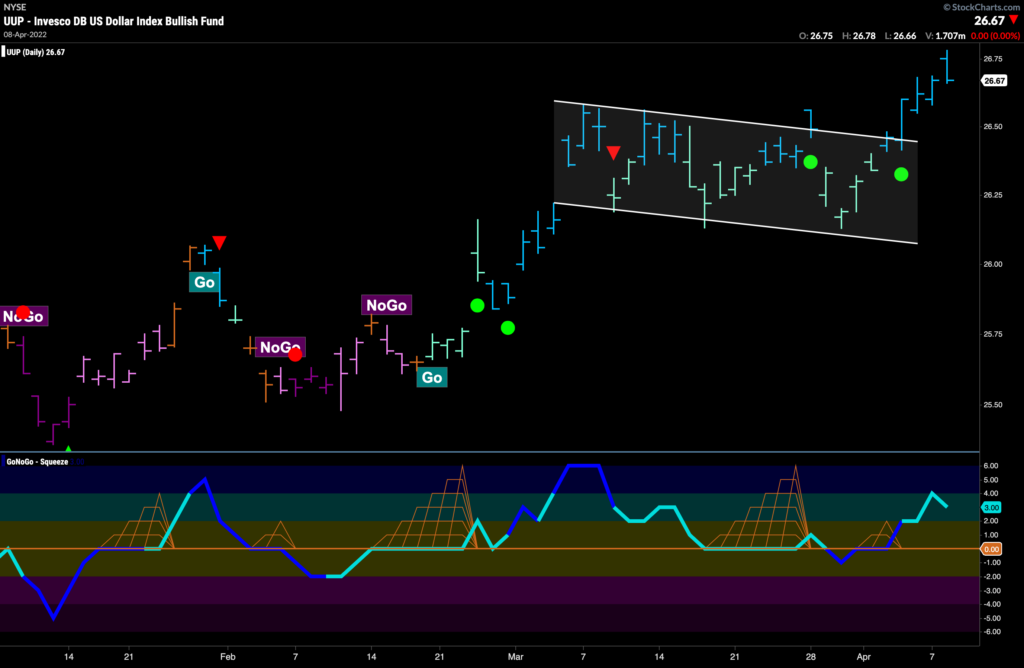This screenshot has width=1024, height=668.
Task: Click the teal Go label in mid-February
Action: 432,377
